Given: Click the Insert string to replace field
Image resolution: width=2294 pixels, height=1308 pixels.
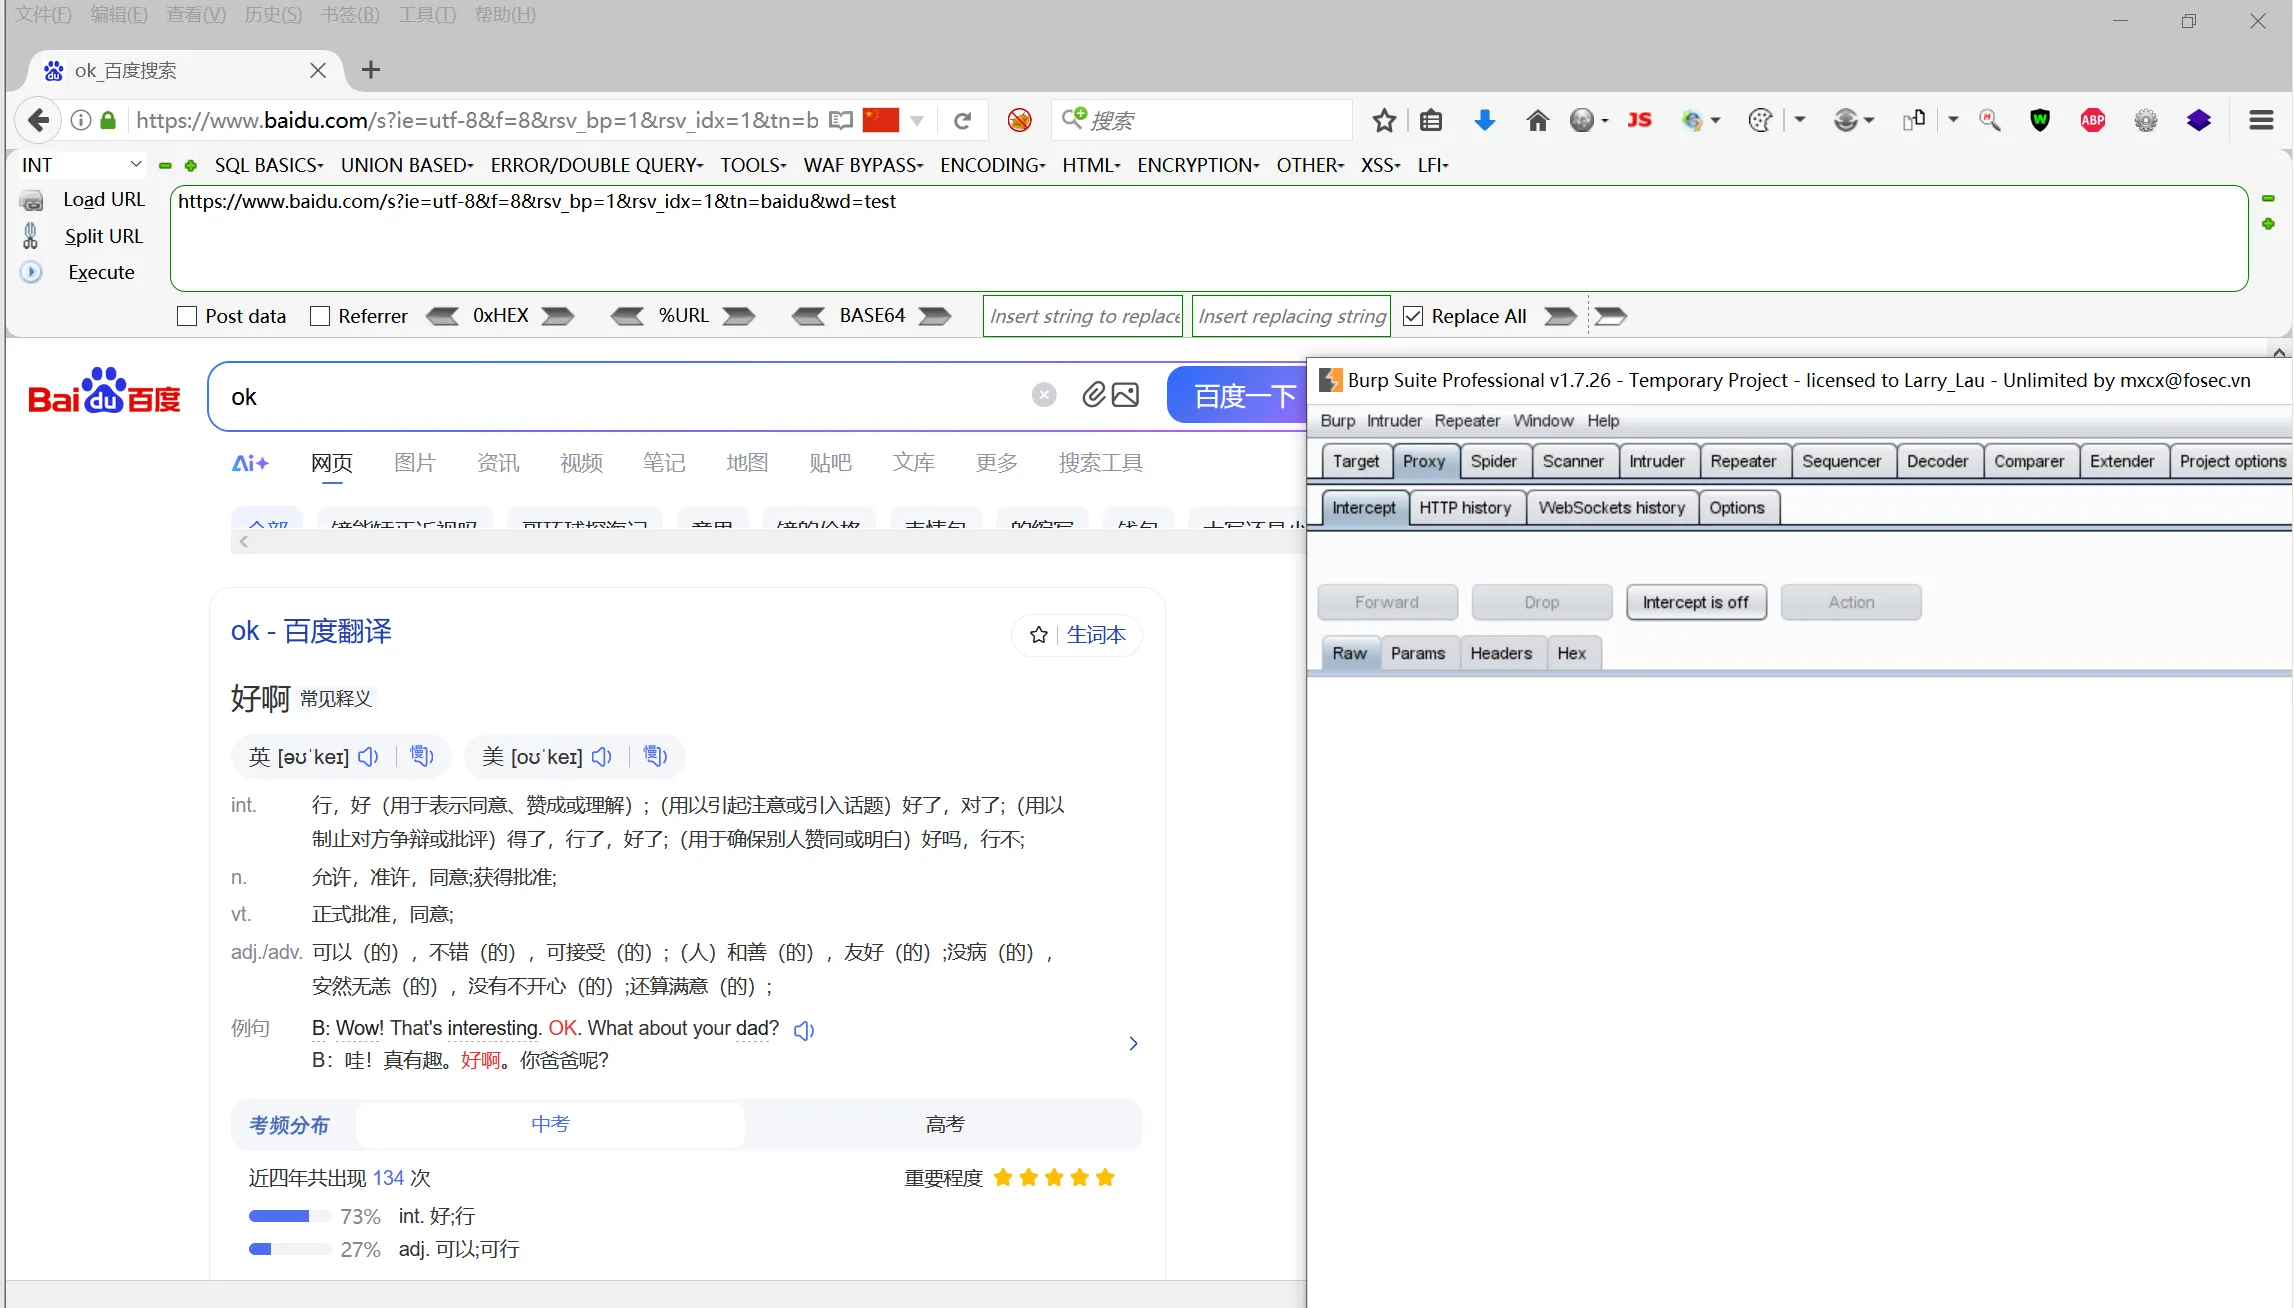Looking at the screenshot, I should click(1082, 316).
